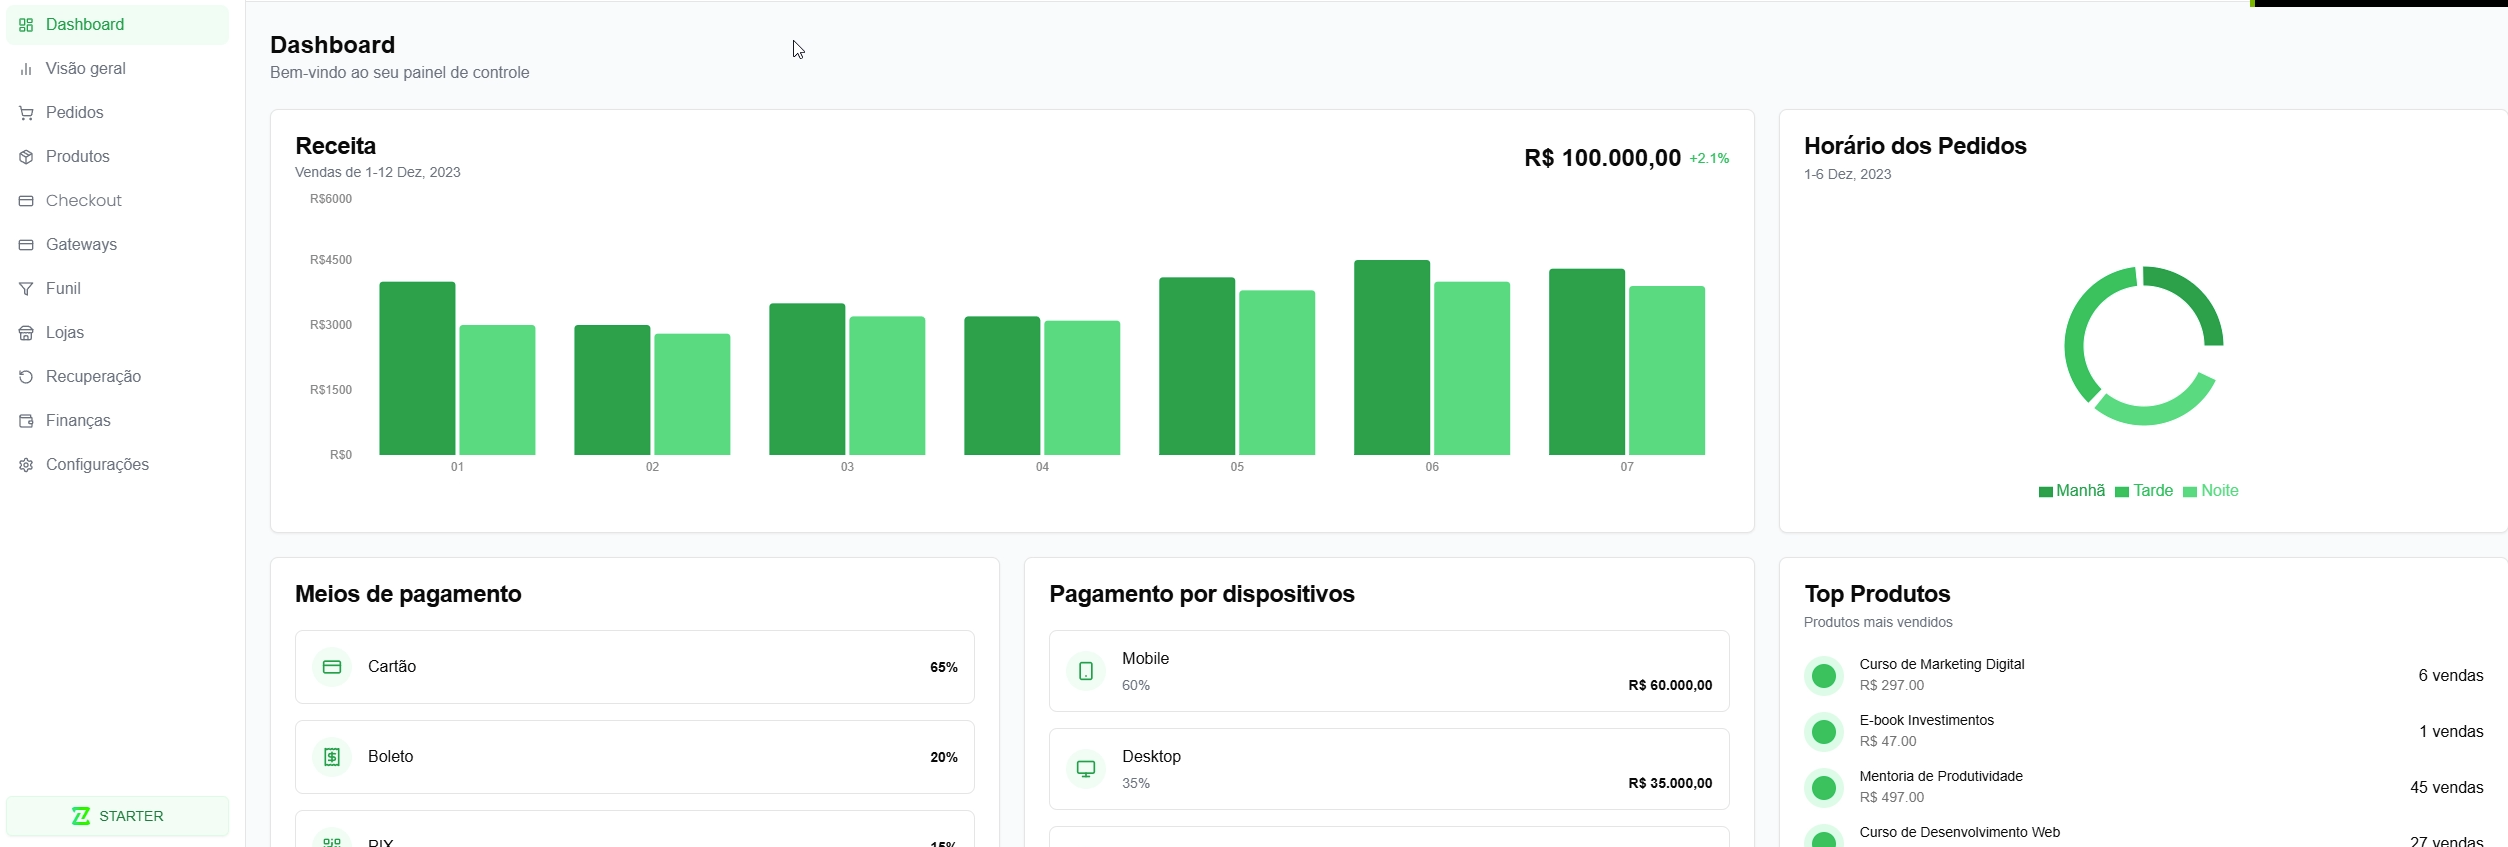The width and height of the screenshot is (2508, 847).
Task: Navigate to Finanças
Action: tap(117, 421)
